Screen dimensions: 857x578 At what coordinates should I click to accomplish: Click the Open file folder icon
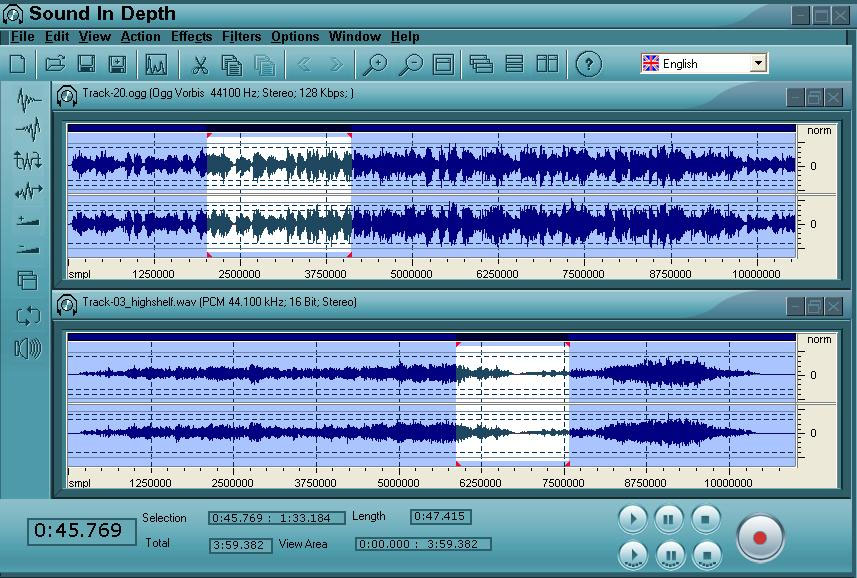55,64
